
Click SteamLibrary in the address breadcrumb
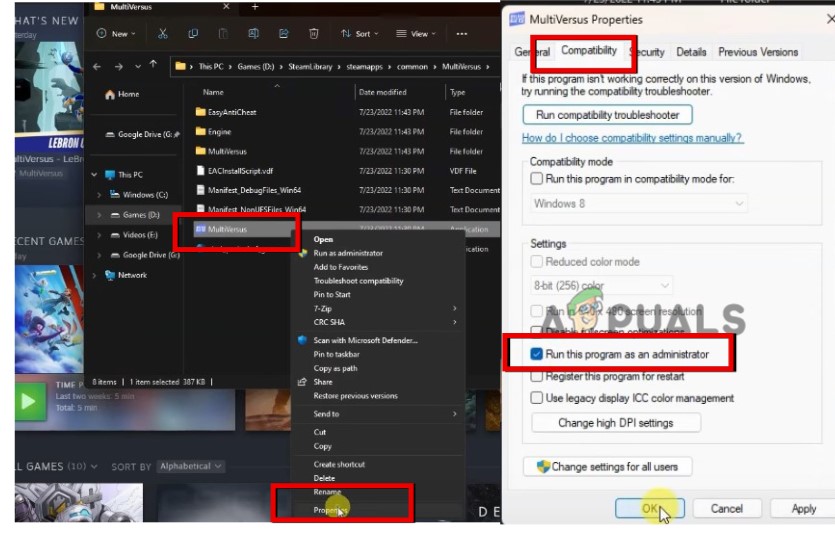[x=310, y=67]
